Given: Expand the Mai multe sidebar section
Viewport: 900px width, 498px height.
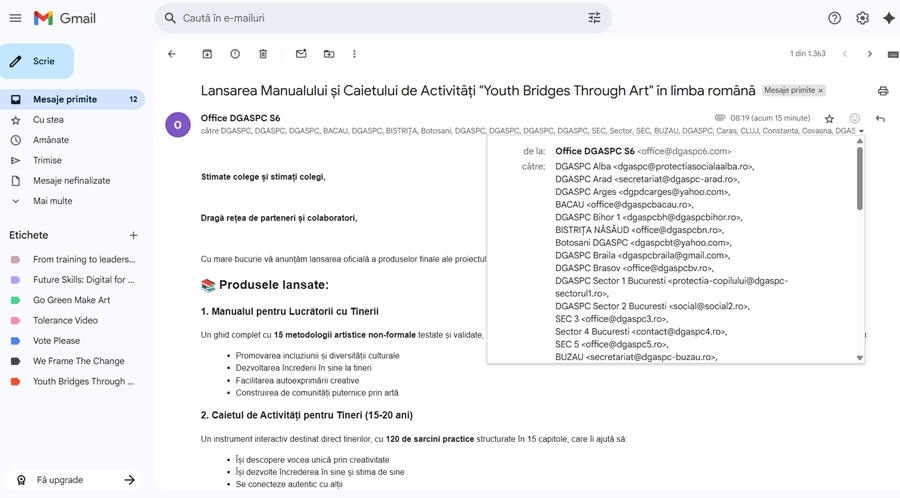Looking at the screenshot, I should coord(52,201).
